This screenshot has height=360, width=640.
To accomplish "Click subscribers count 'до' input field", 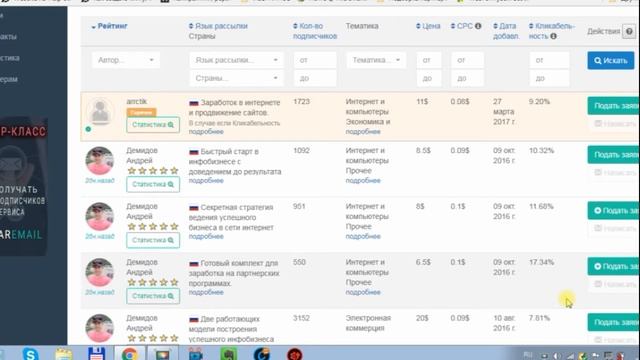I will click(x=315, y=78).
